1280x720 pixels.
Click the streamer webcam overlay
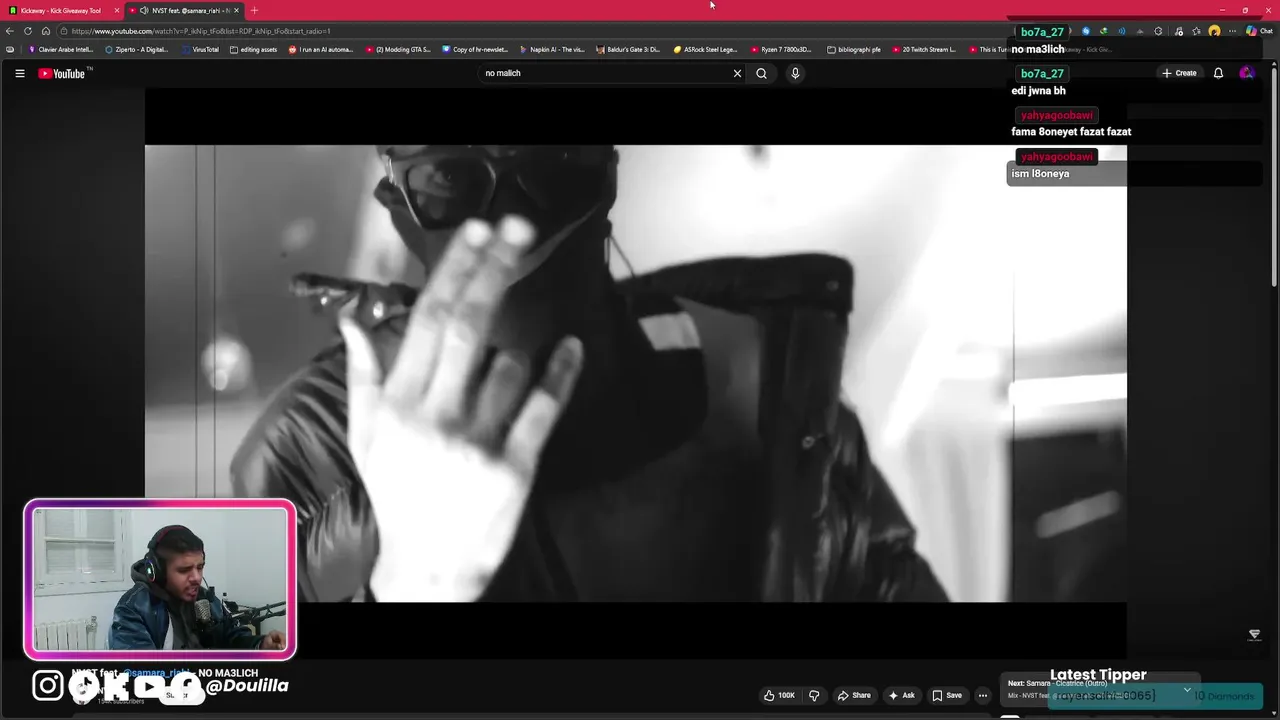(x=160, y=580)
